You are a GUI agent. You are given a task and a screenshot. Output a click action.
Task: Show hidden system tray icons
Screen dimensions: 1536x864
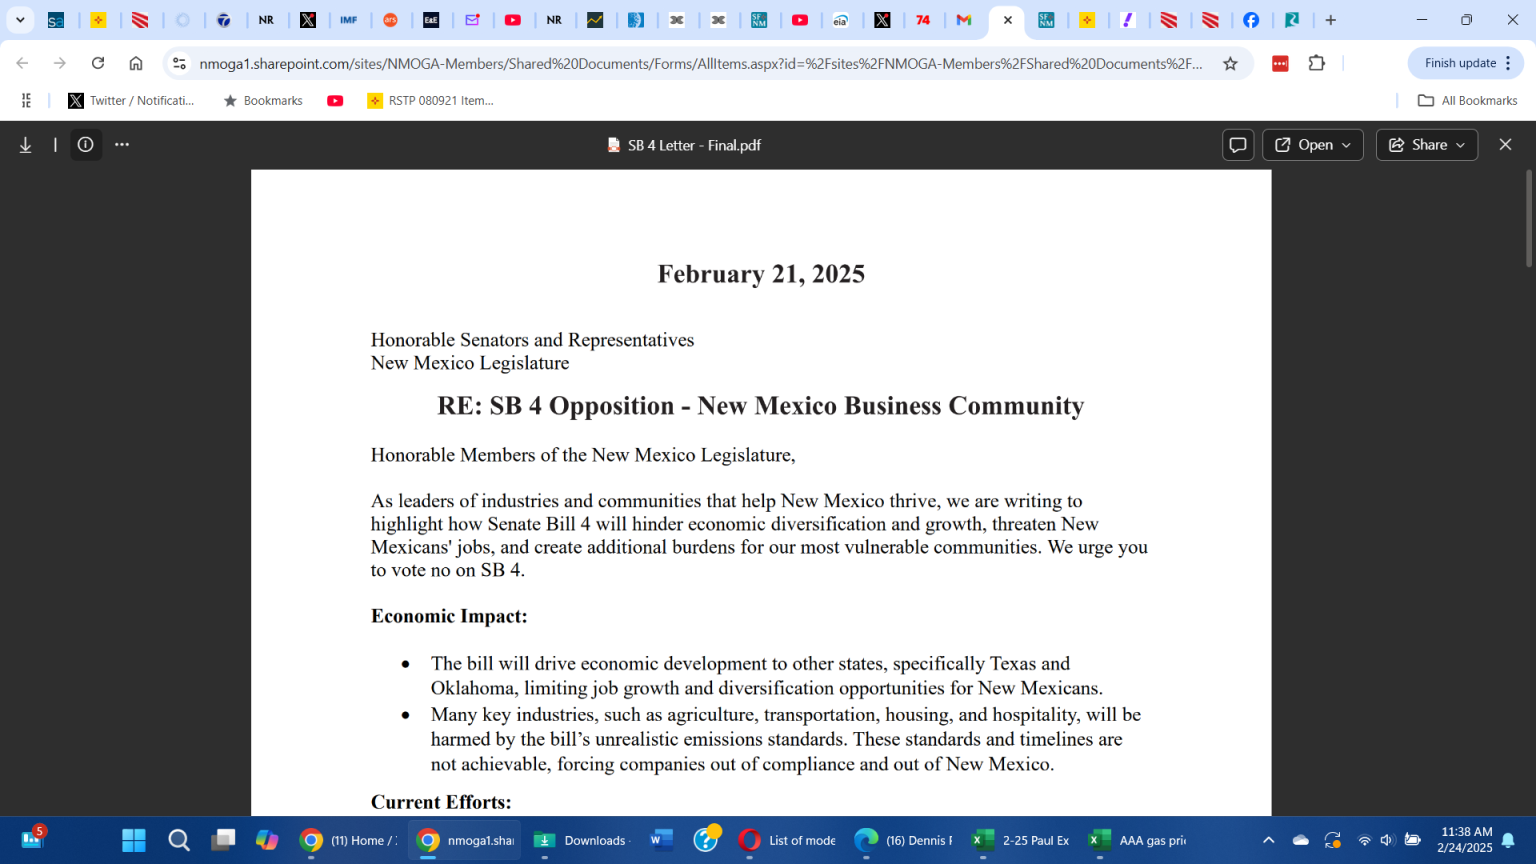click(x=1268, y=841)
